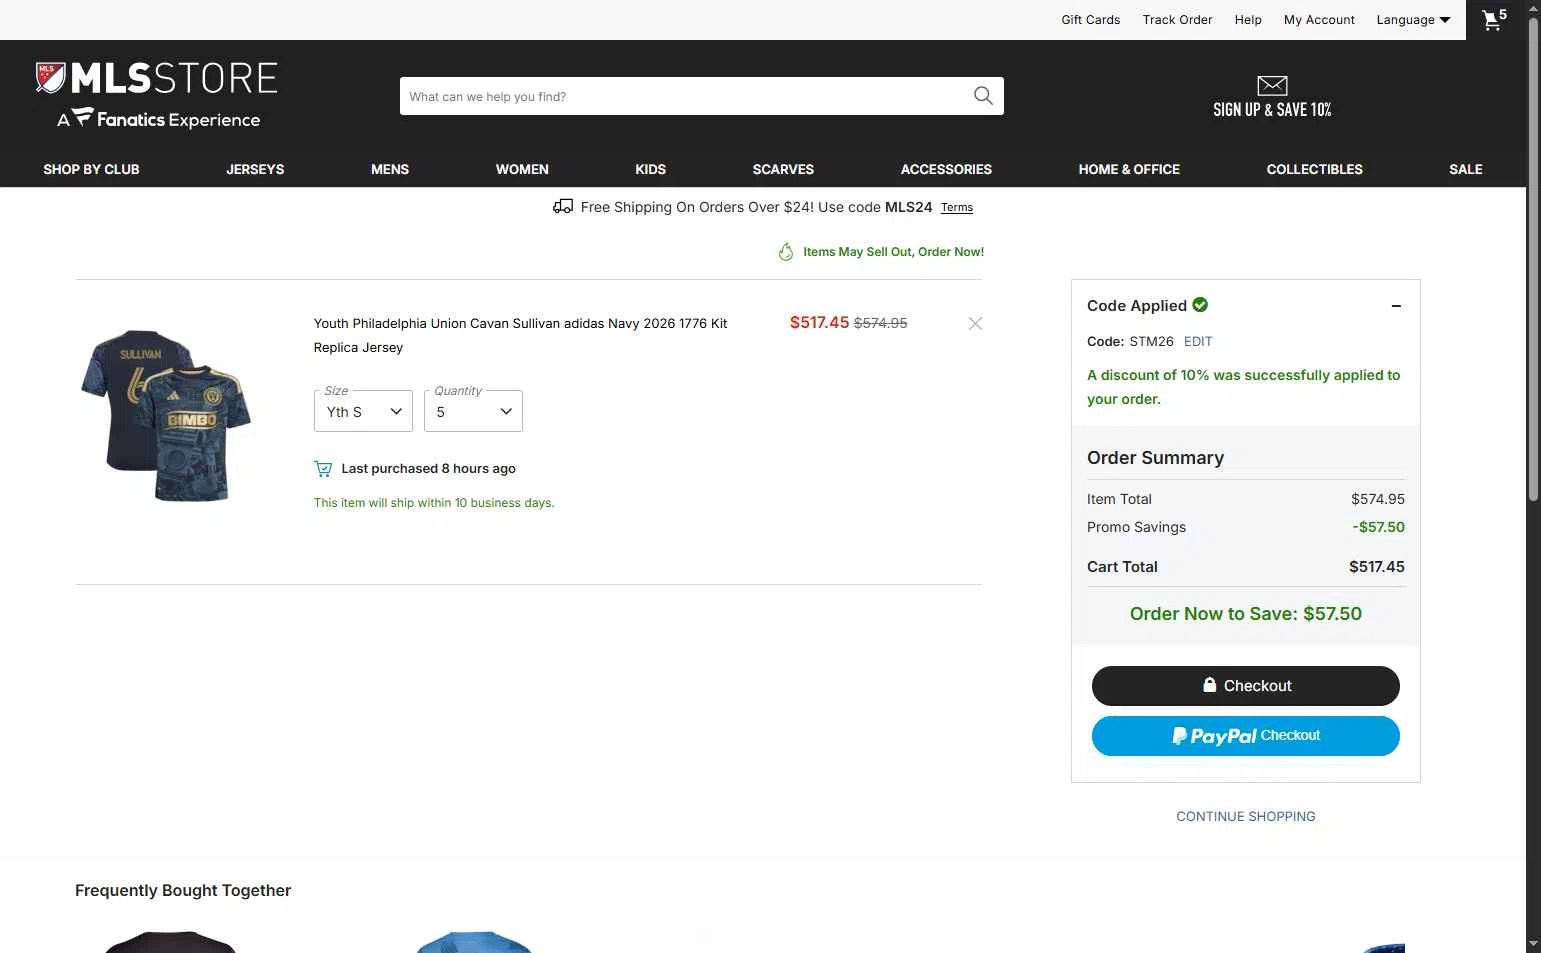Image resolution: width=1541 pixels, height=953 pixels.
Task: Click the envelope sign-up icon
Action: 1272,86
